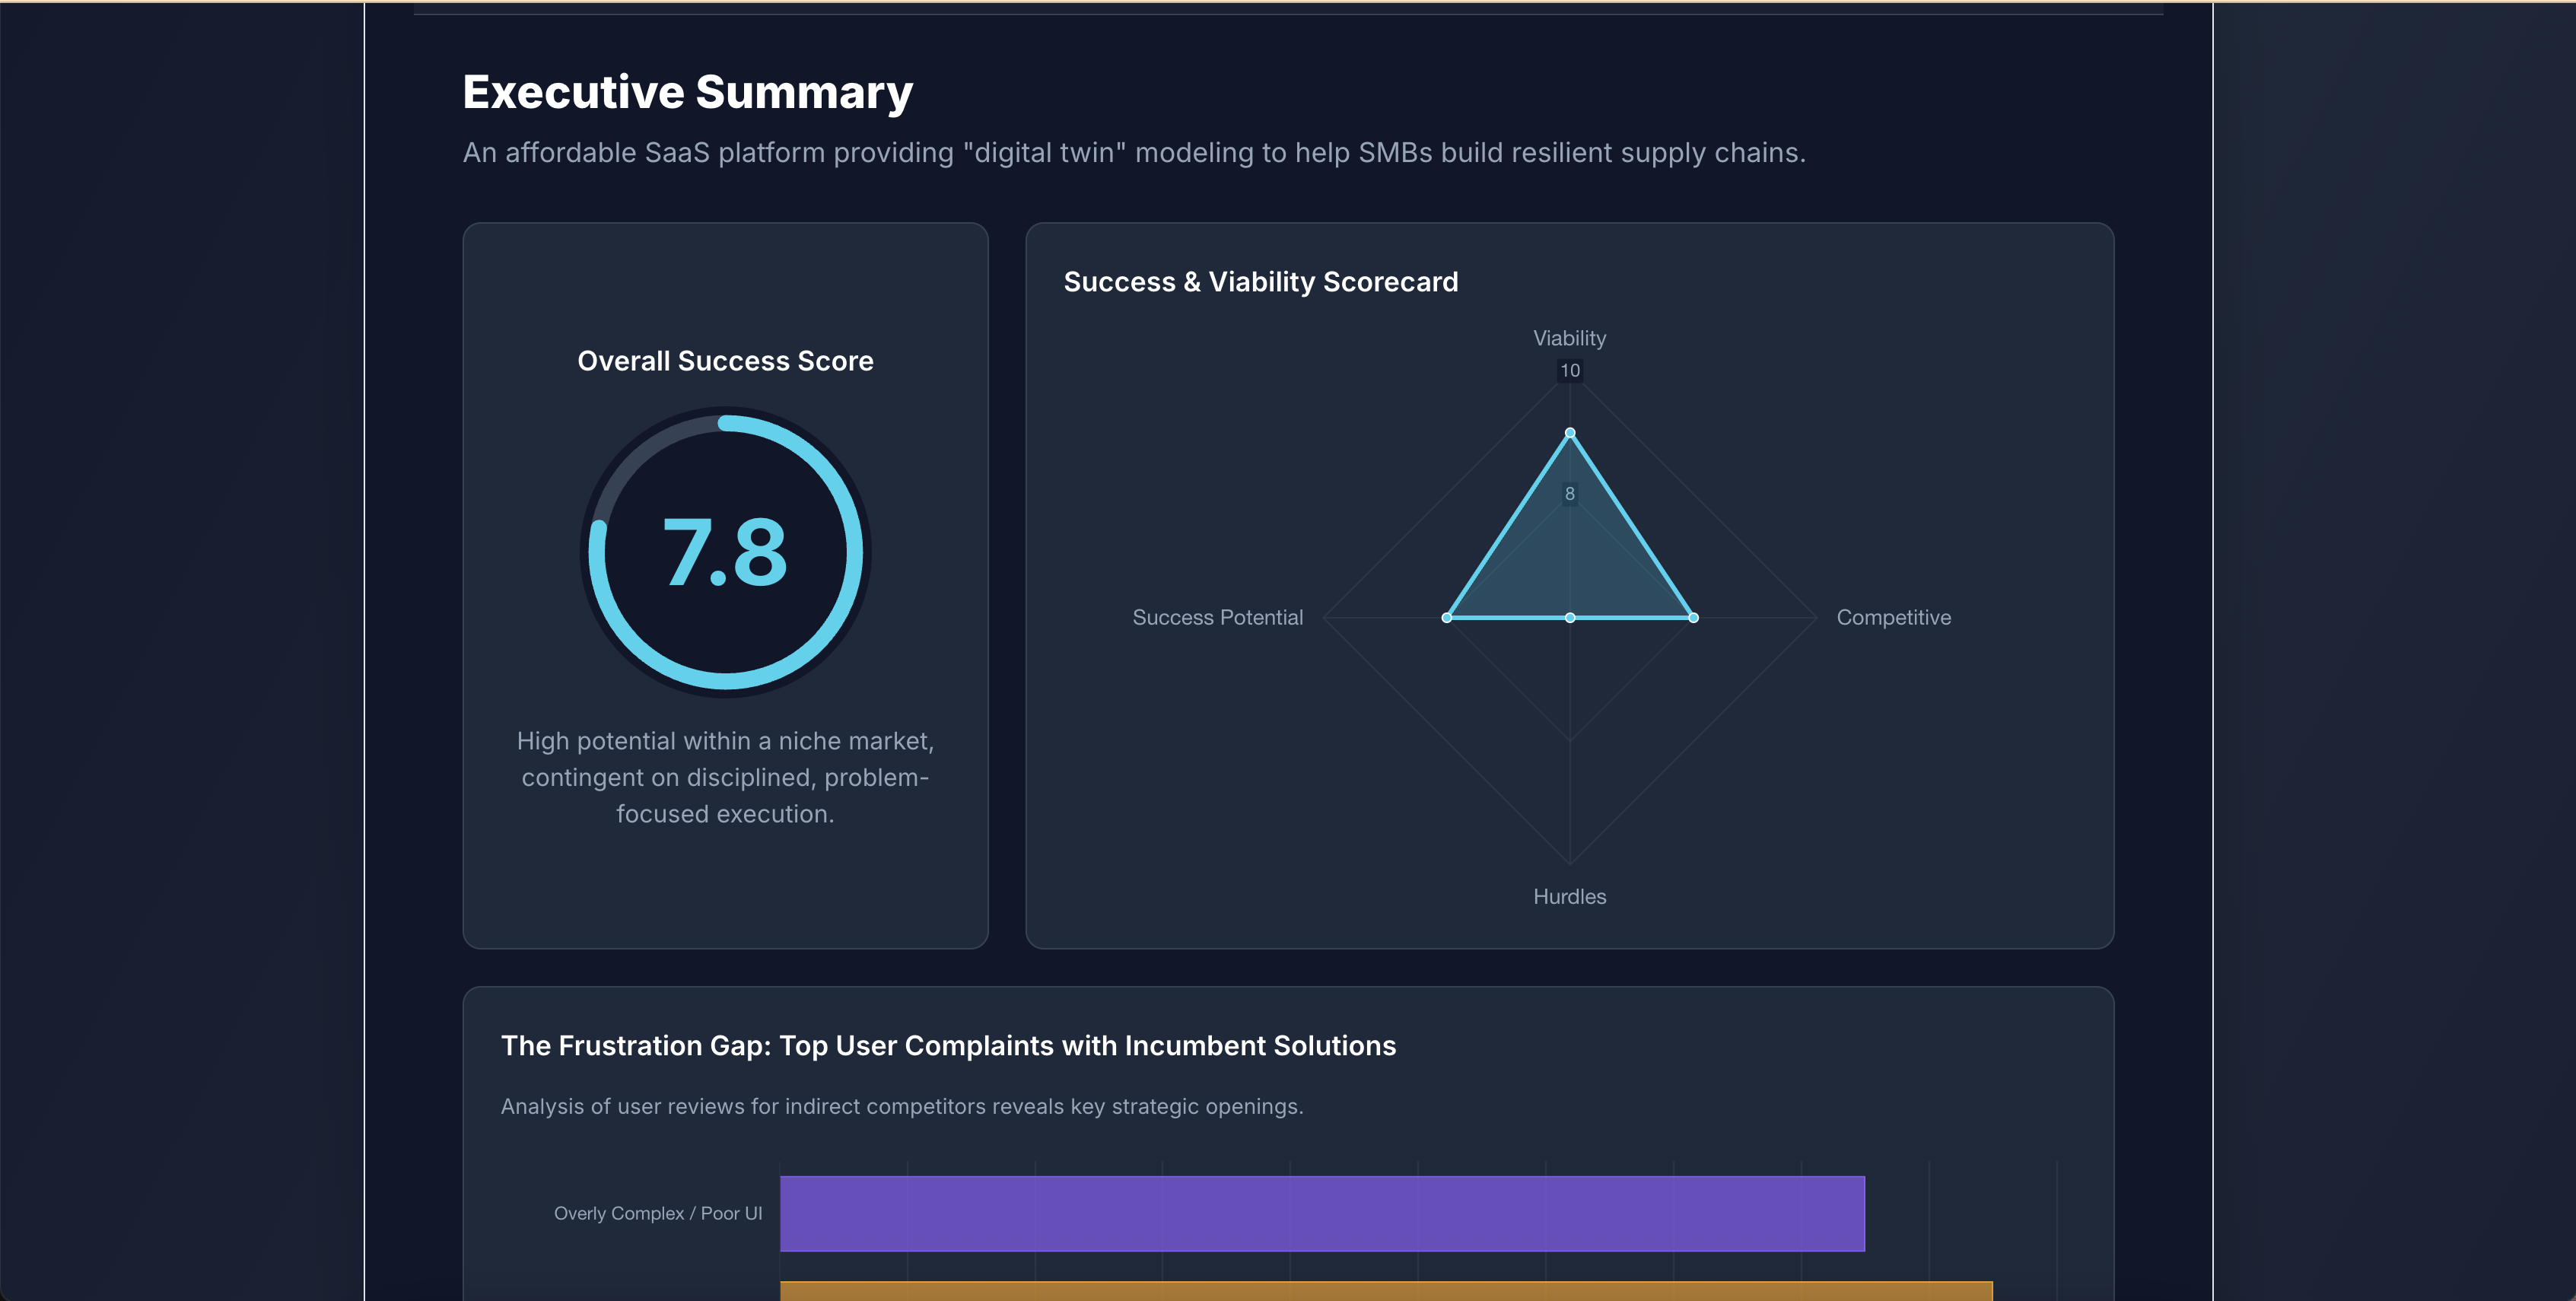This screenshot has width=2576, height=1301.
Task: Click the Success Potential radar data point
Action: point(1447,618)
